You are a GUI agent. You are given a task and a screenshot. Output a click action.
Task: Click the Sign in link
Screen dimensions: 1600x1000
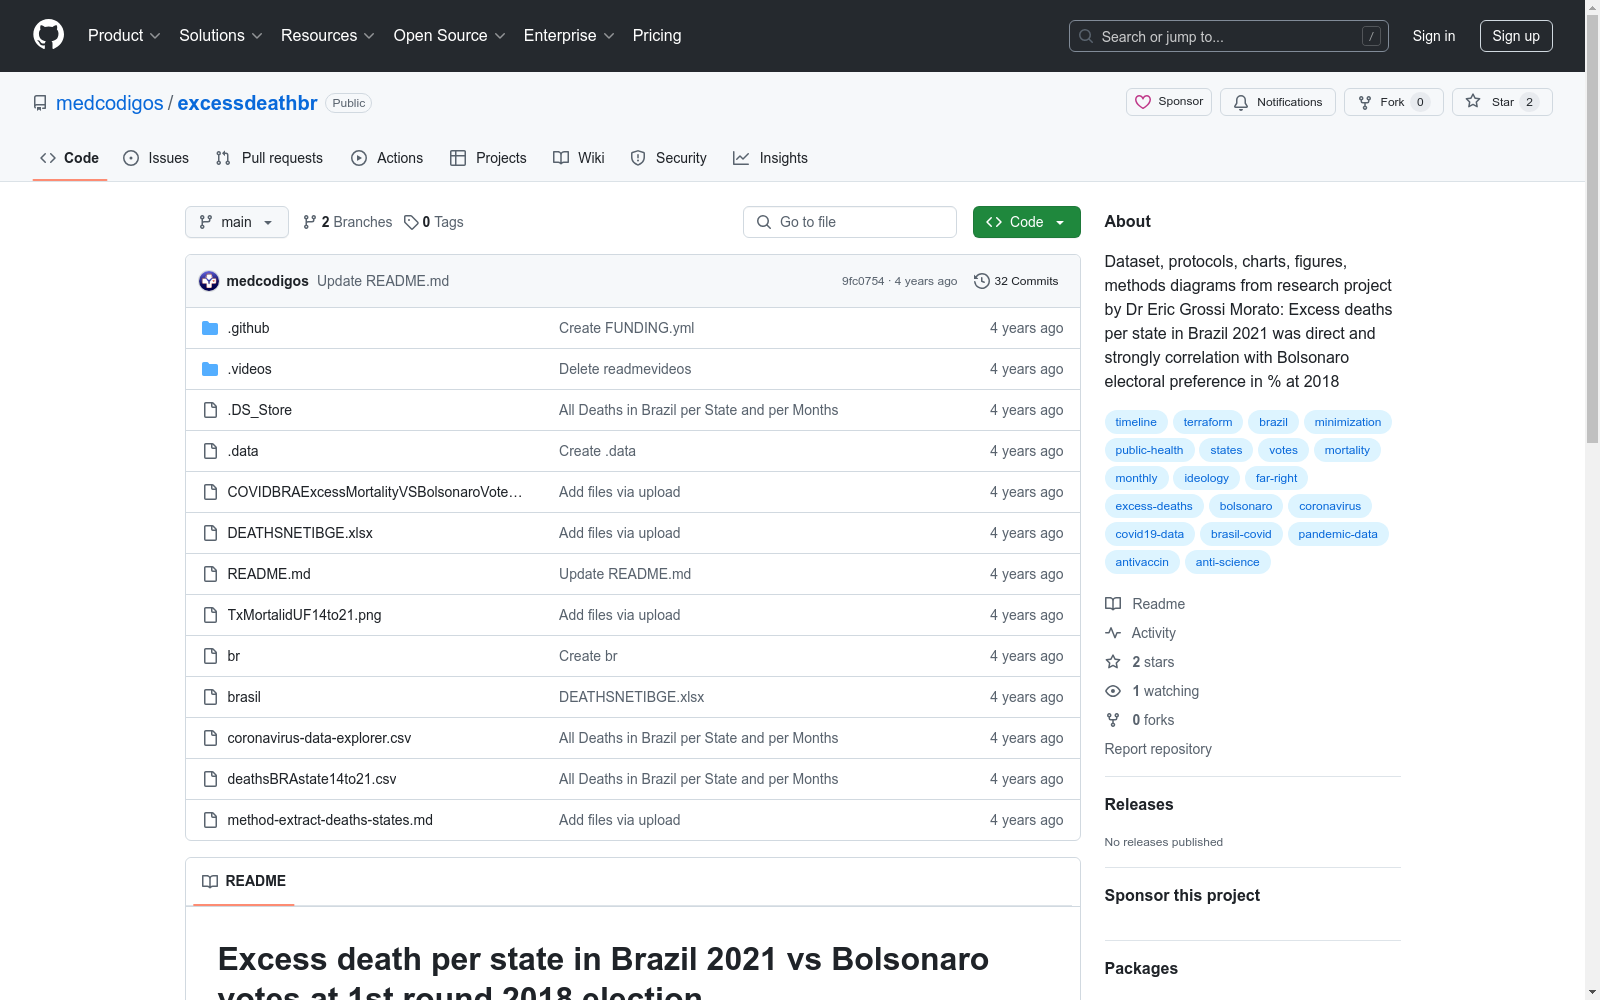click(1434, 36)
